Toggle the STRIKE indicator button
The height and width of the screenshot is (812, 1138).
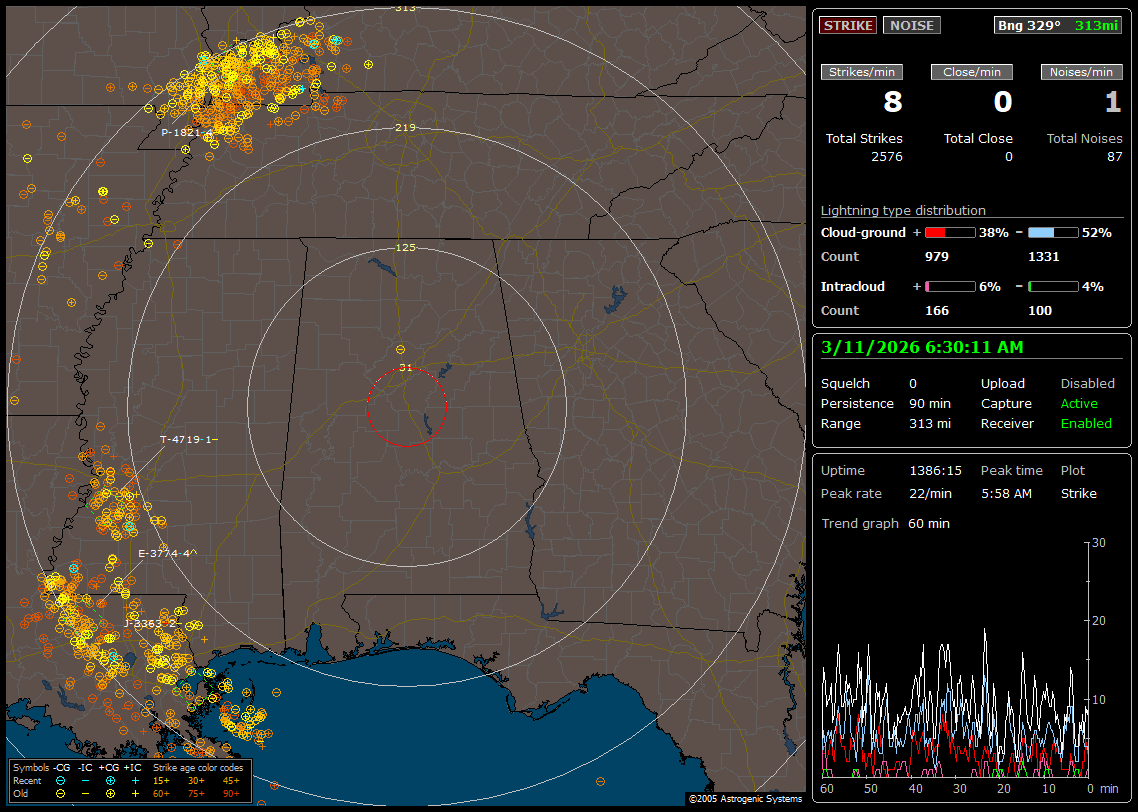point(848,25)
